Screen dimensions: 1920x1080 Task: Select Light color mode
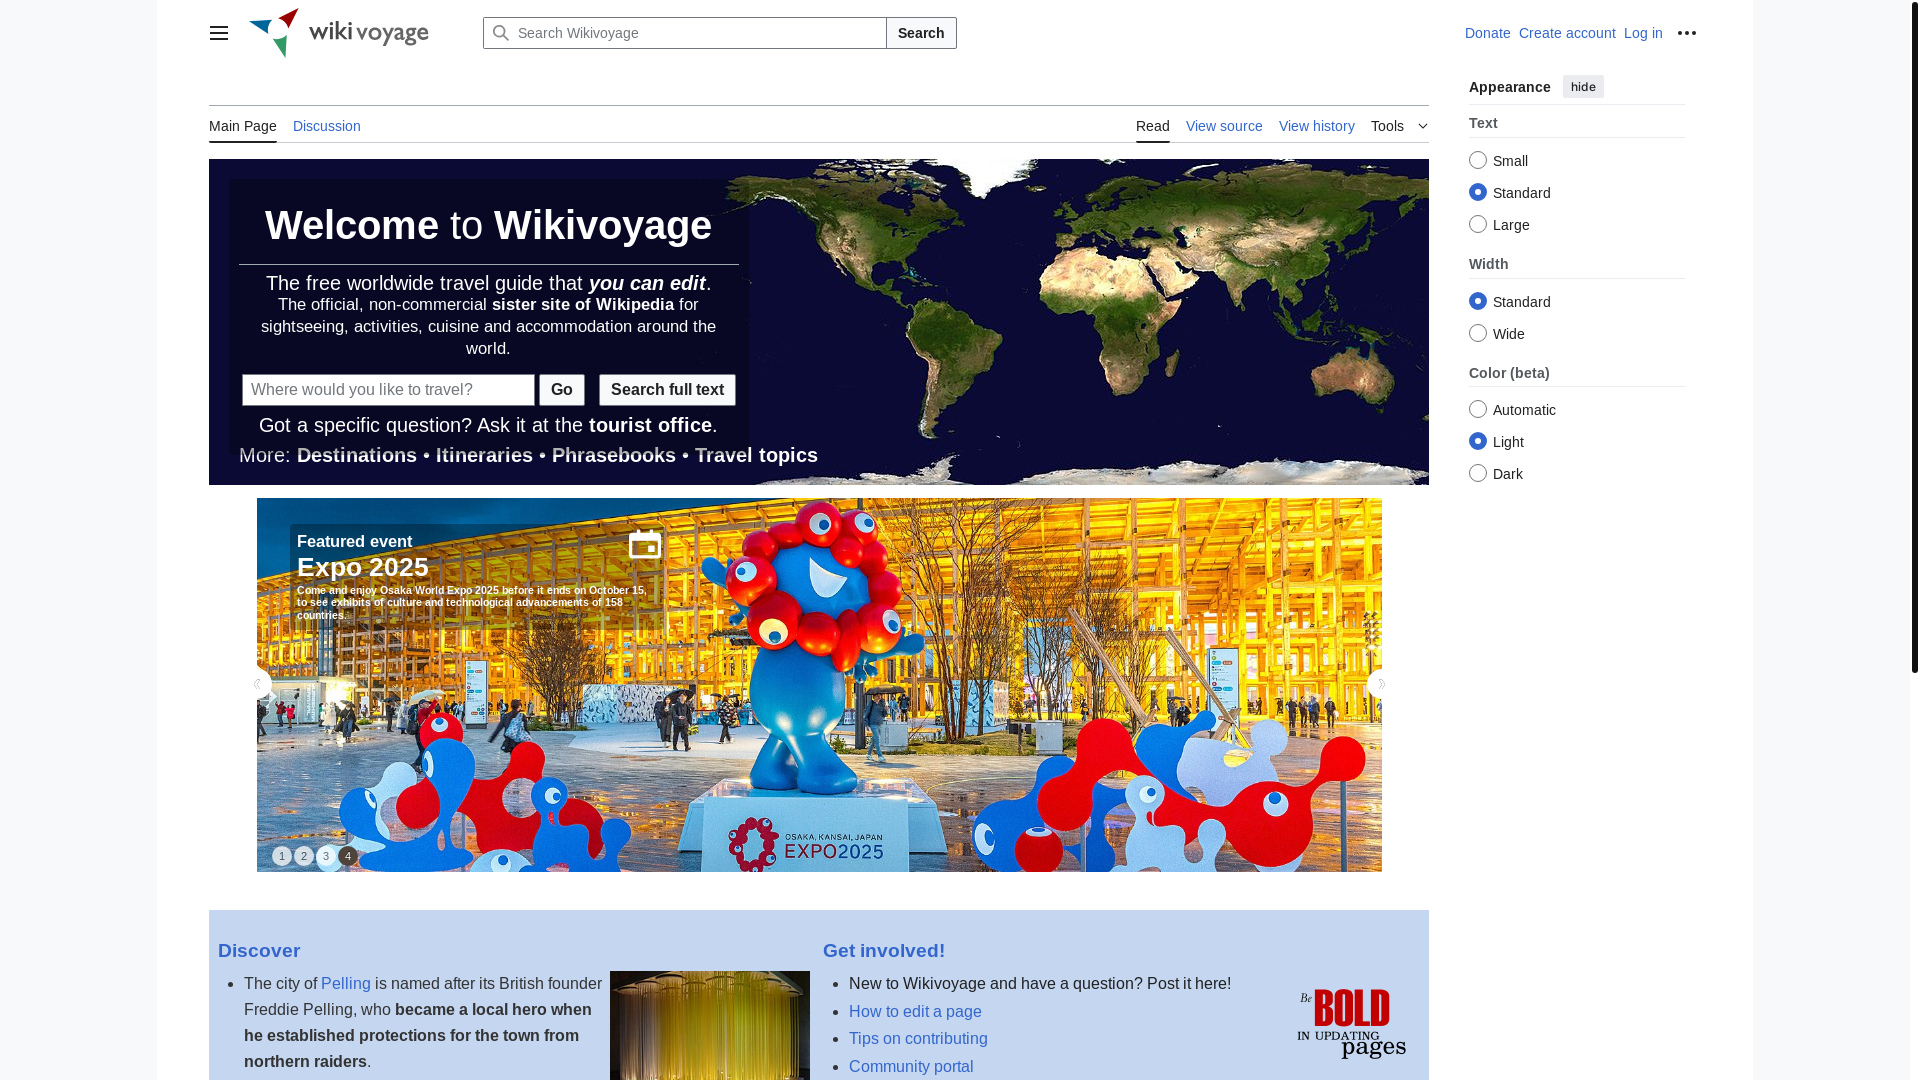point(1478,441)
